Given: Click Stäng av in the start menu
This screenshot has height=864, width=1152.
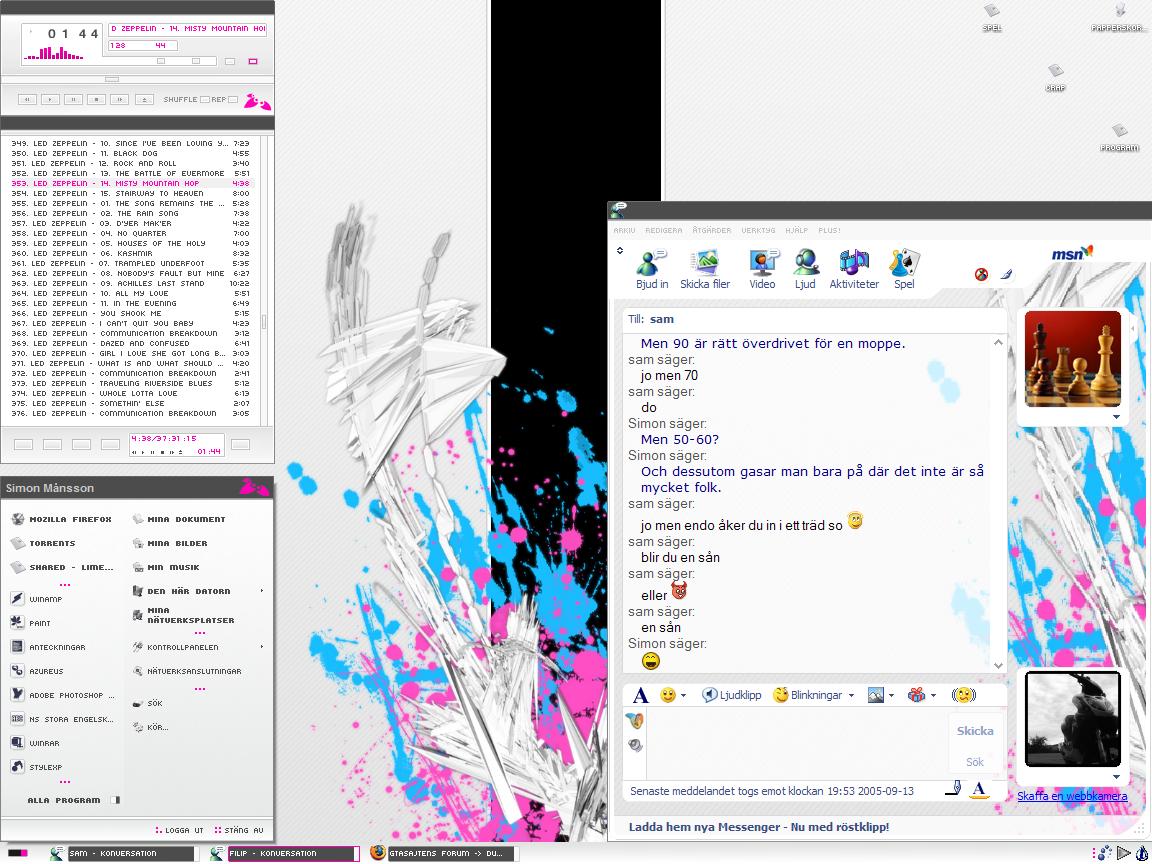Looking at the screenshot, I should pyautogui.click(x=239, y=831).
